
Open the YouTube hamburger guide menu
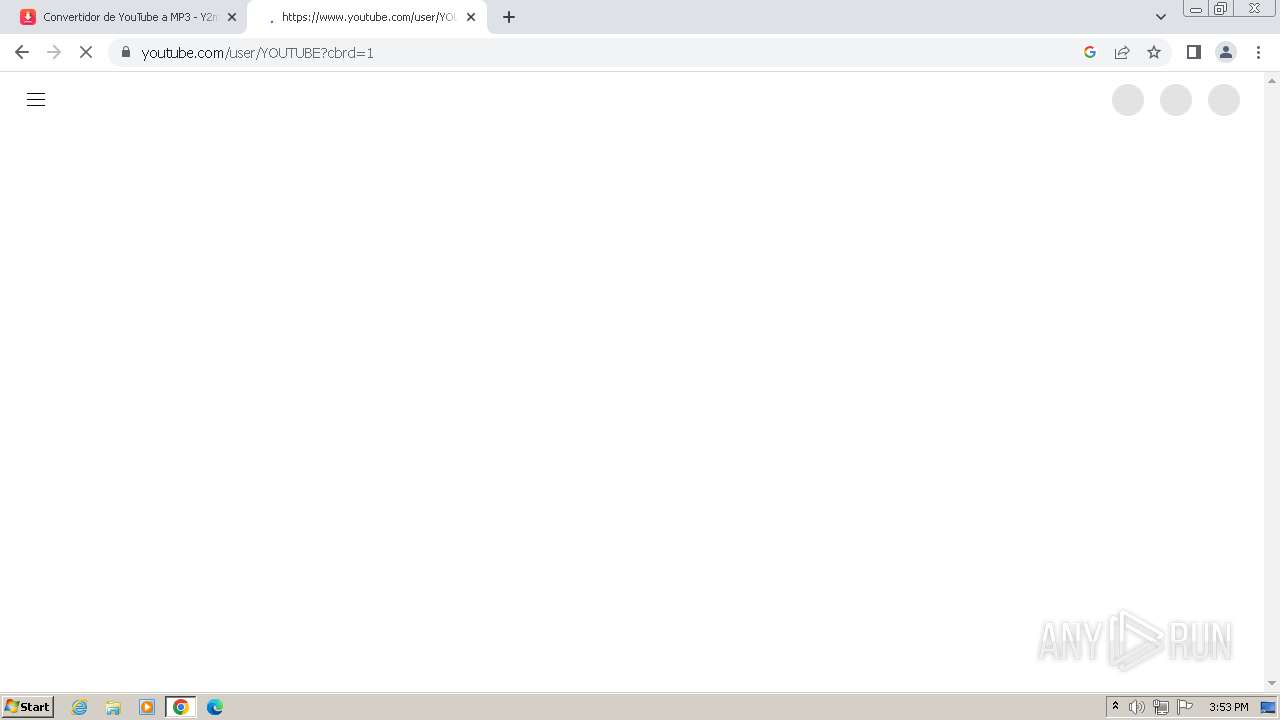click(36, 99)
